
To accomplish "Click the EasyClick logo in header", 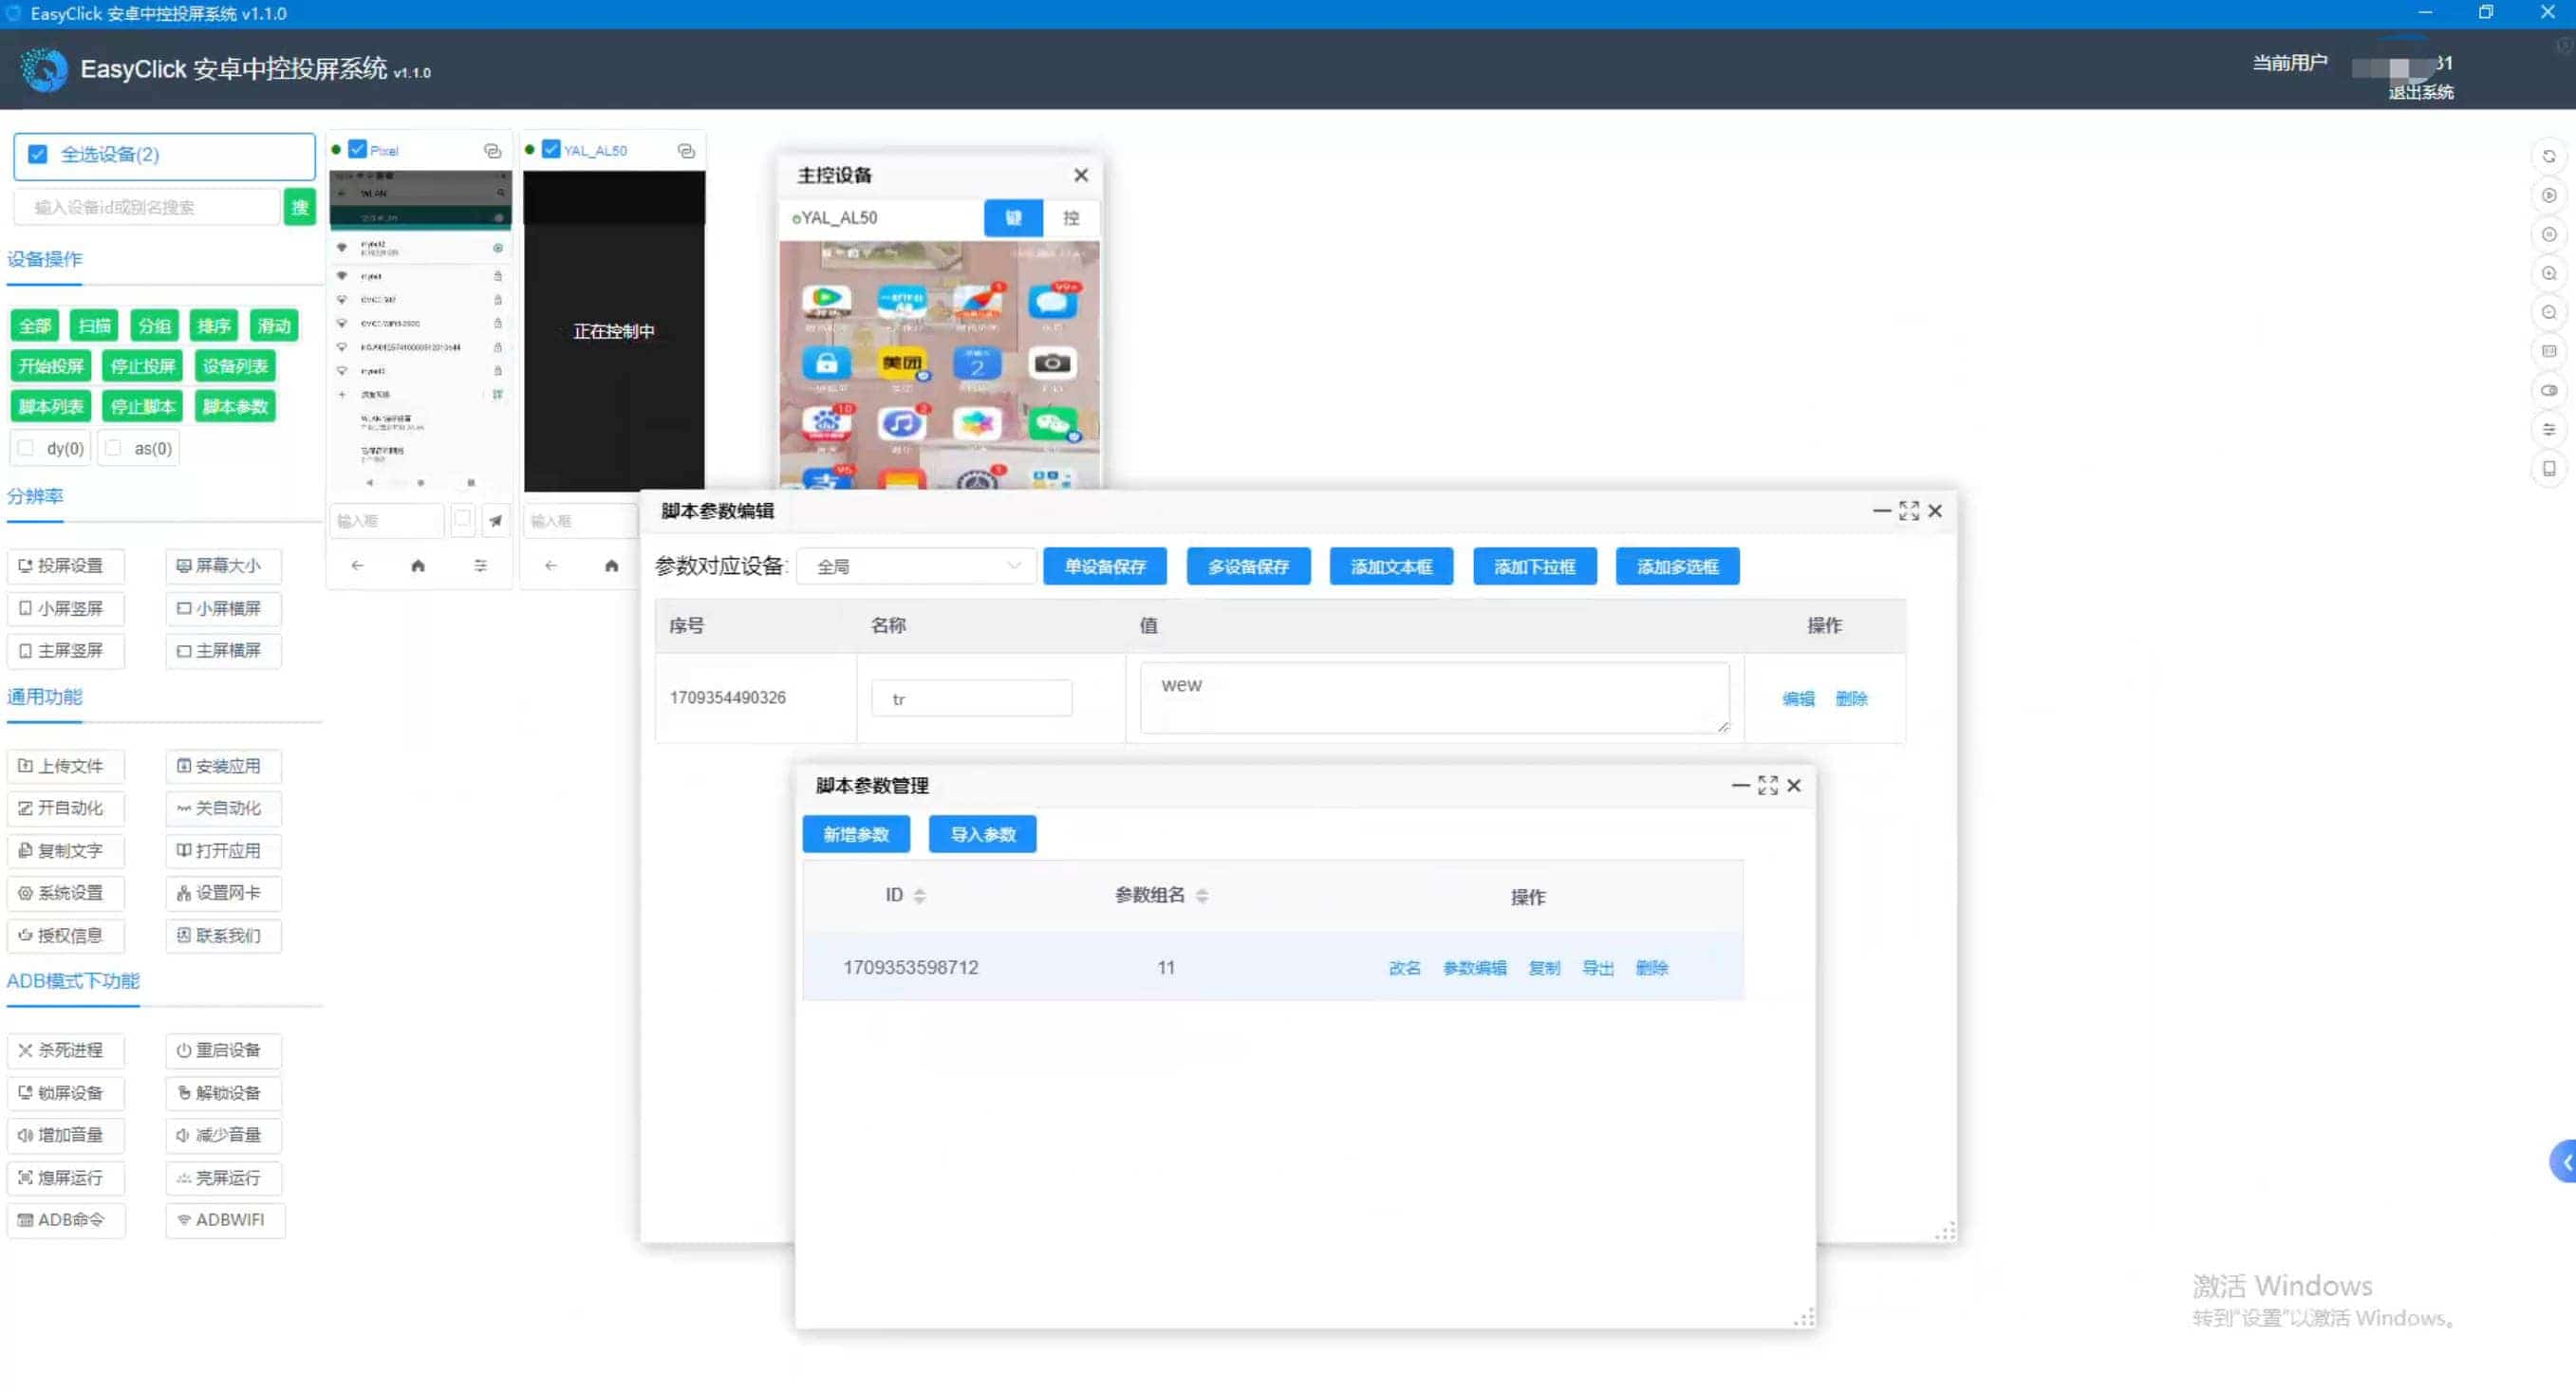I will pos(43,70).
